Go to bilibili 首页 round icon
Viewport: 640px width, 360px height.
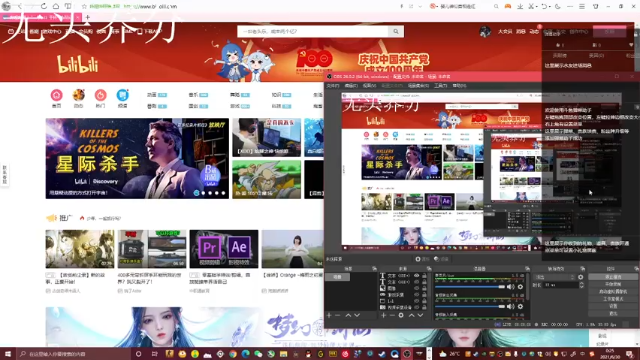coord(56,95)
